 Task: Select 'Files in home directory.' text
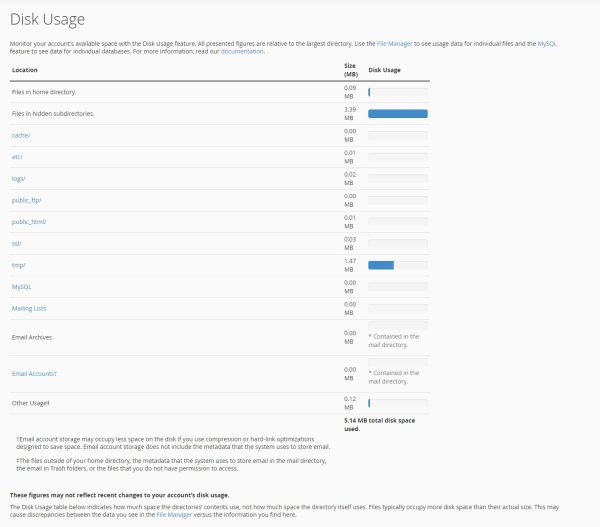44,92
